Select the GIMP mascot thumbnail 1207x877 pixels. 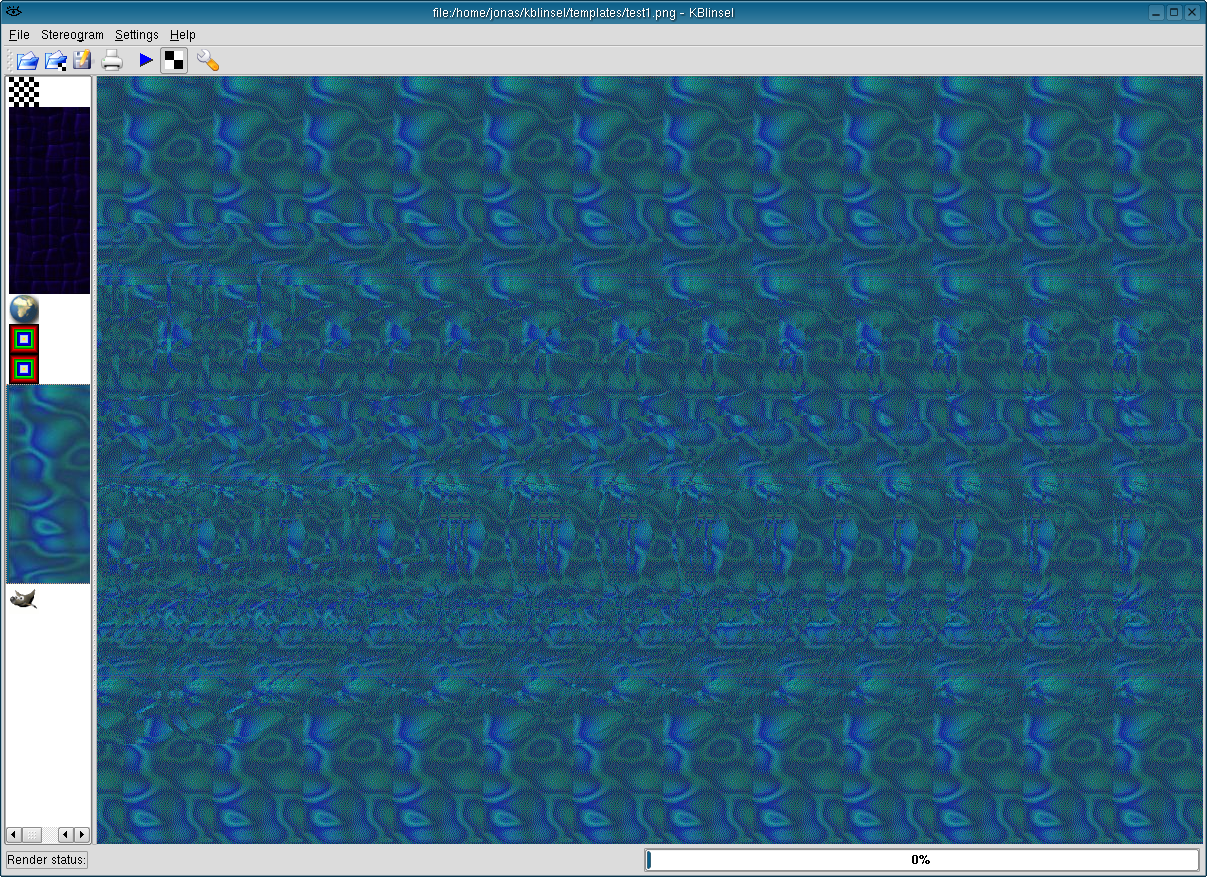(23, 599)
